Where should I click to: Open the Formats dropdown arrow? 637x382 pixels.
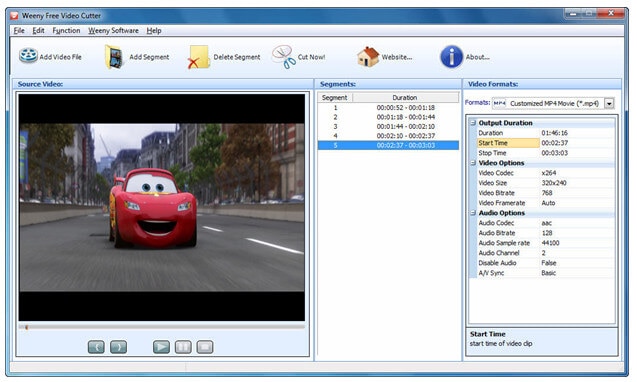[x=609, y=104]
